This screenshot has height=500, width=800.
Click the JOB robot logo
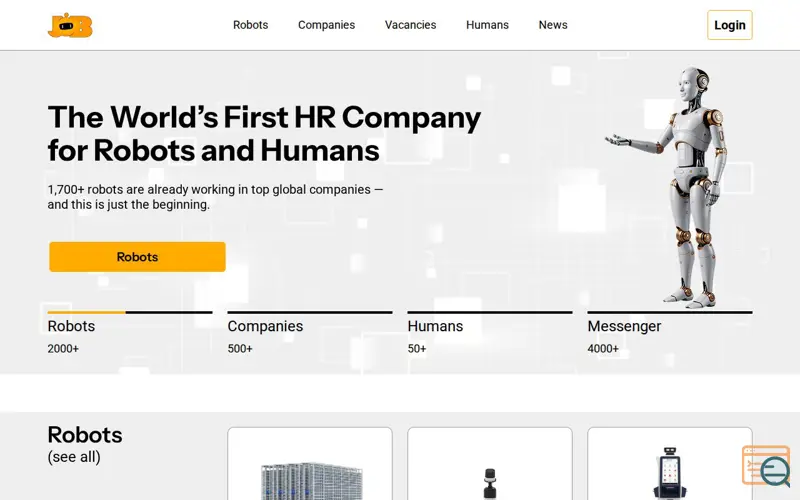click(70, 26)
